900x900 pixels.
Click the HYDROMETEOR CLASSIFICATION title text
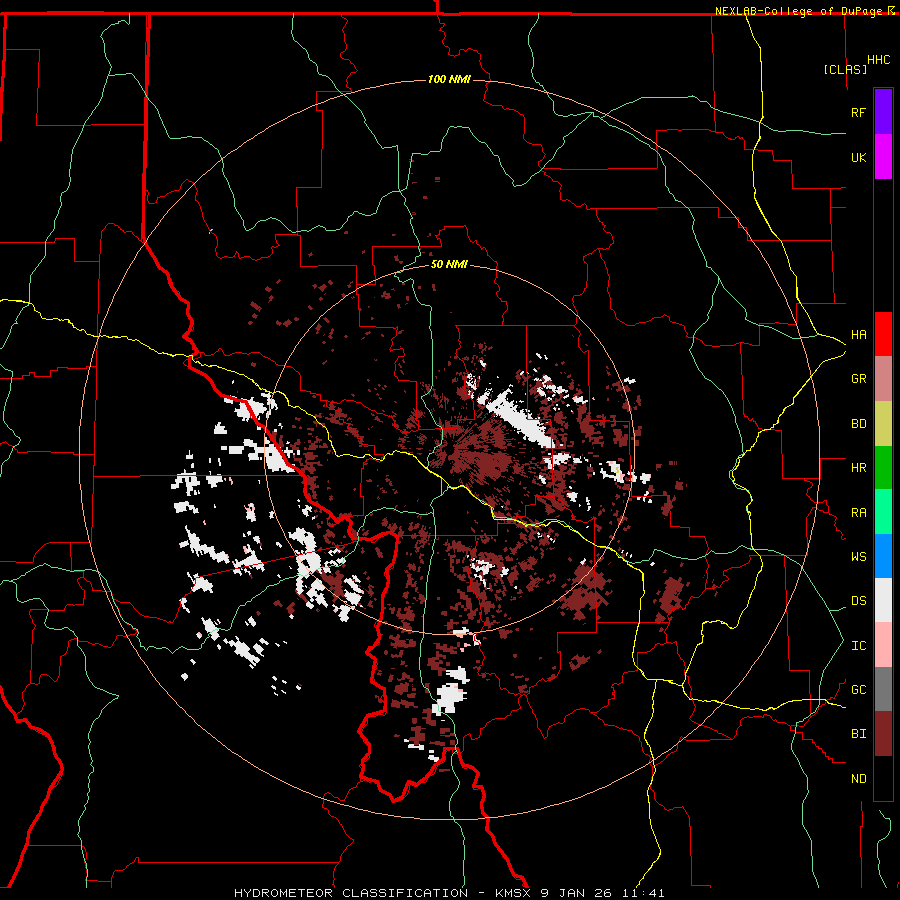(351, 893)
